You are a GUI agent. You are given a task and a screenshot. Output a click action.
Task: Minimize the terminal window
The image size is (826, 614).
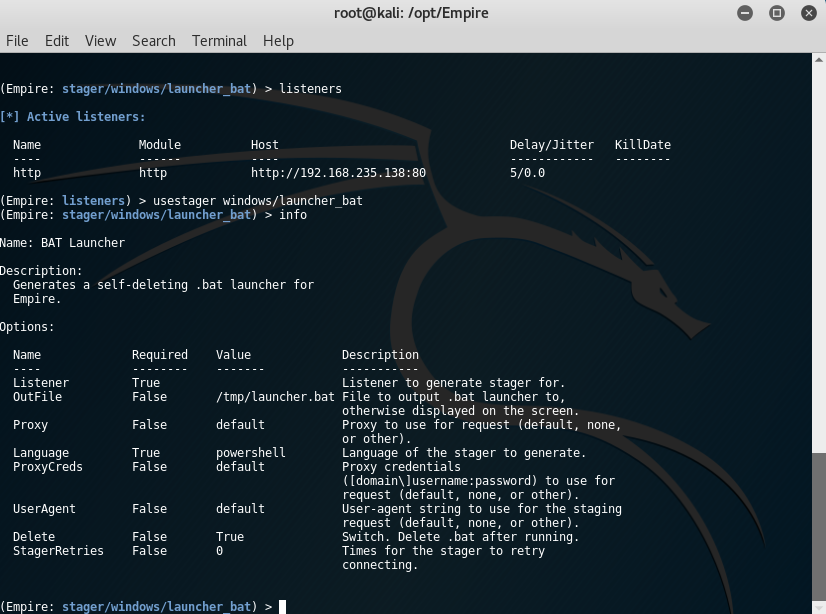(x=745, y=13)
